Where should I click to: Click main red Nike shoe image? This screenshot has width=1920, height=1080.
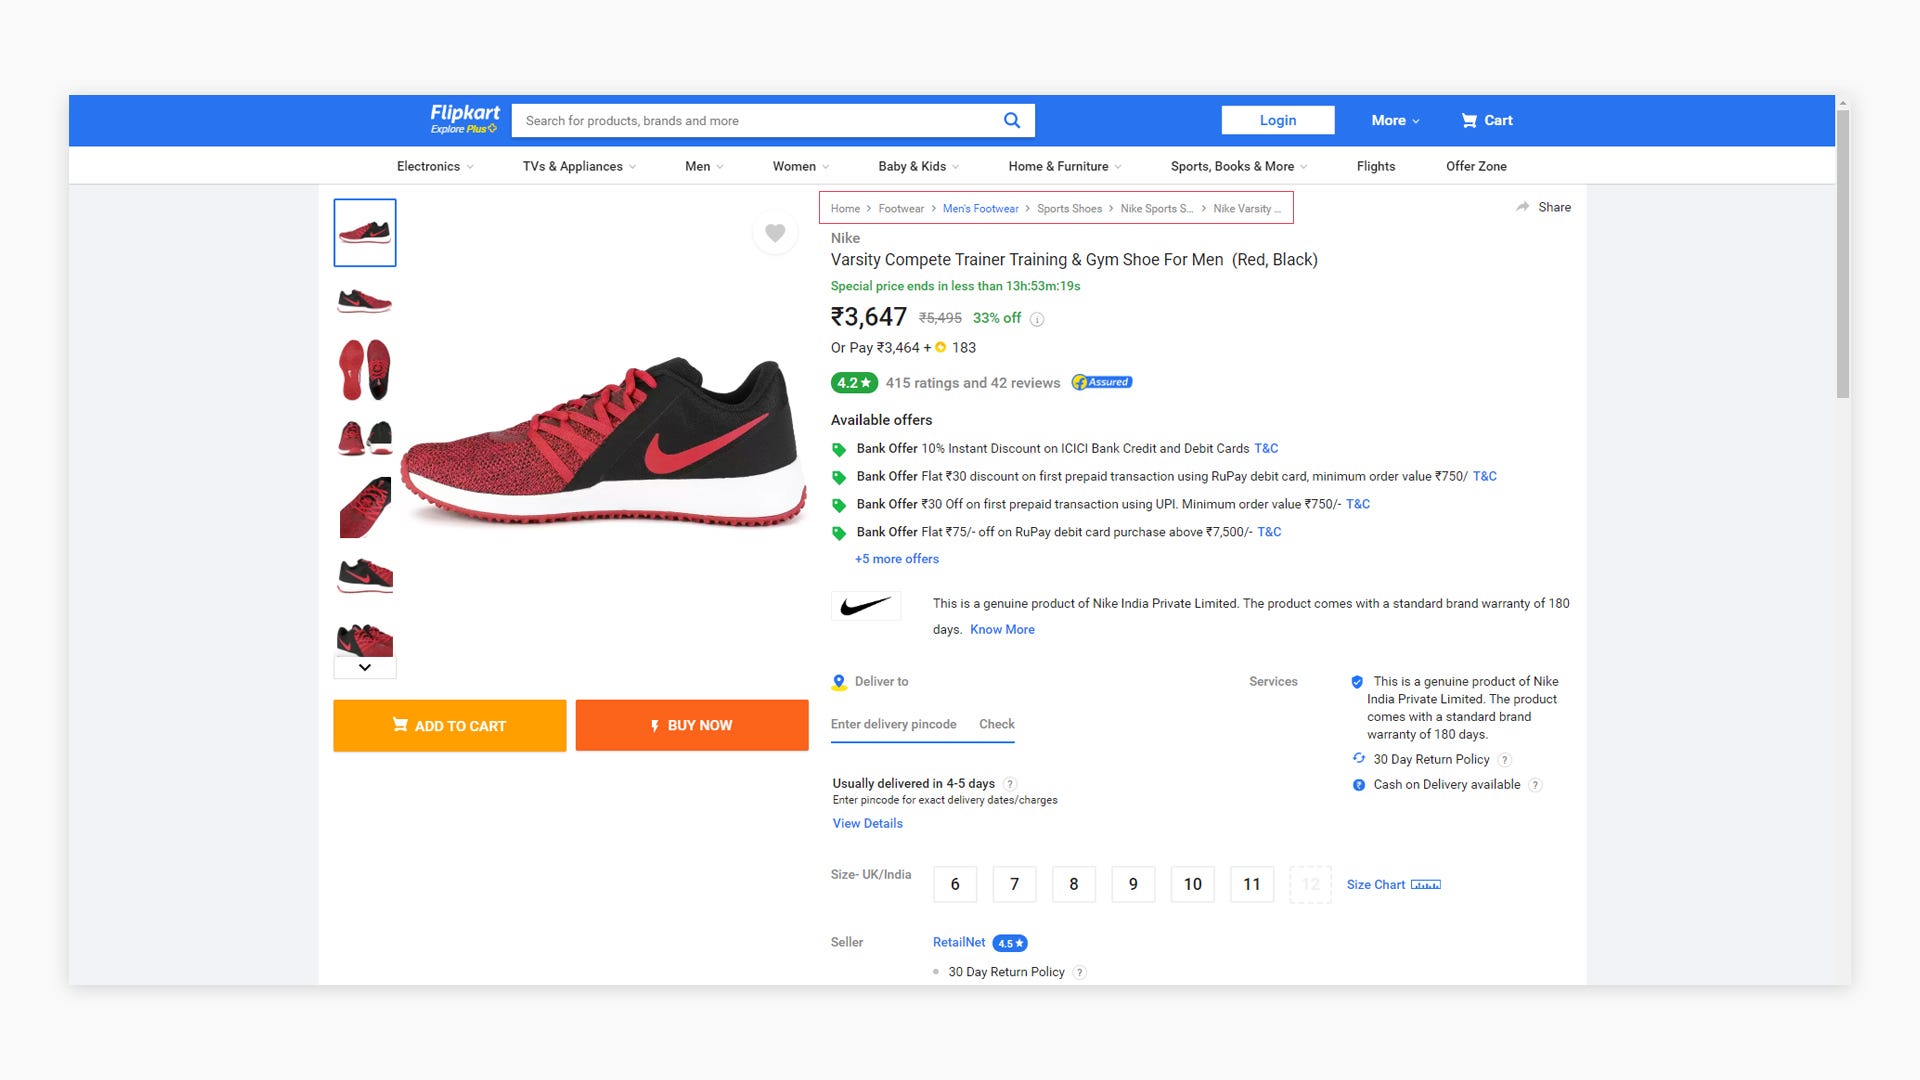[604, 441]
